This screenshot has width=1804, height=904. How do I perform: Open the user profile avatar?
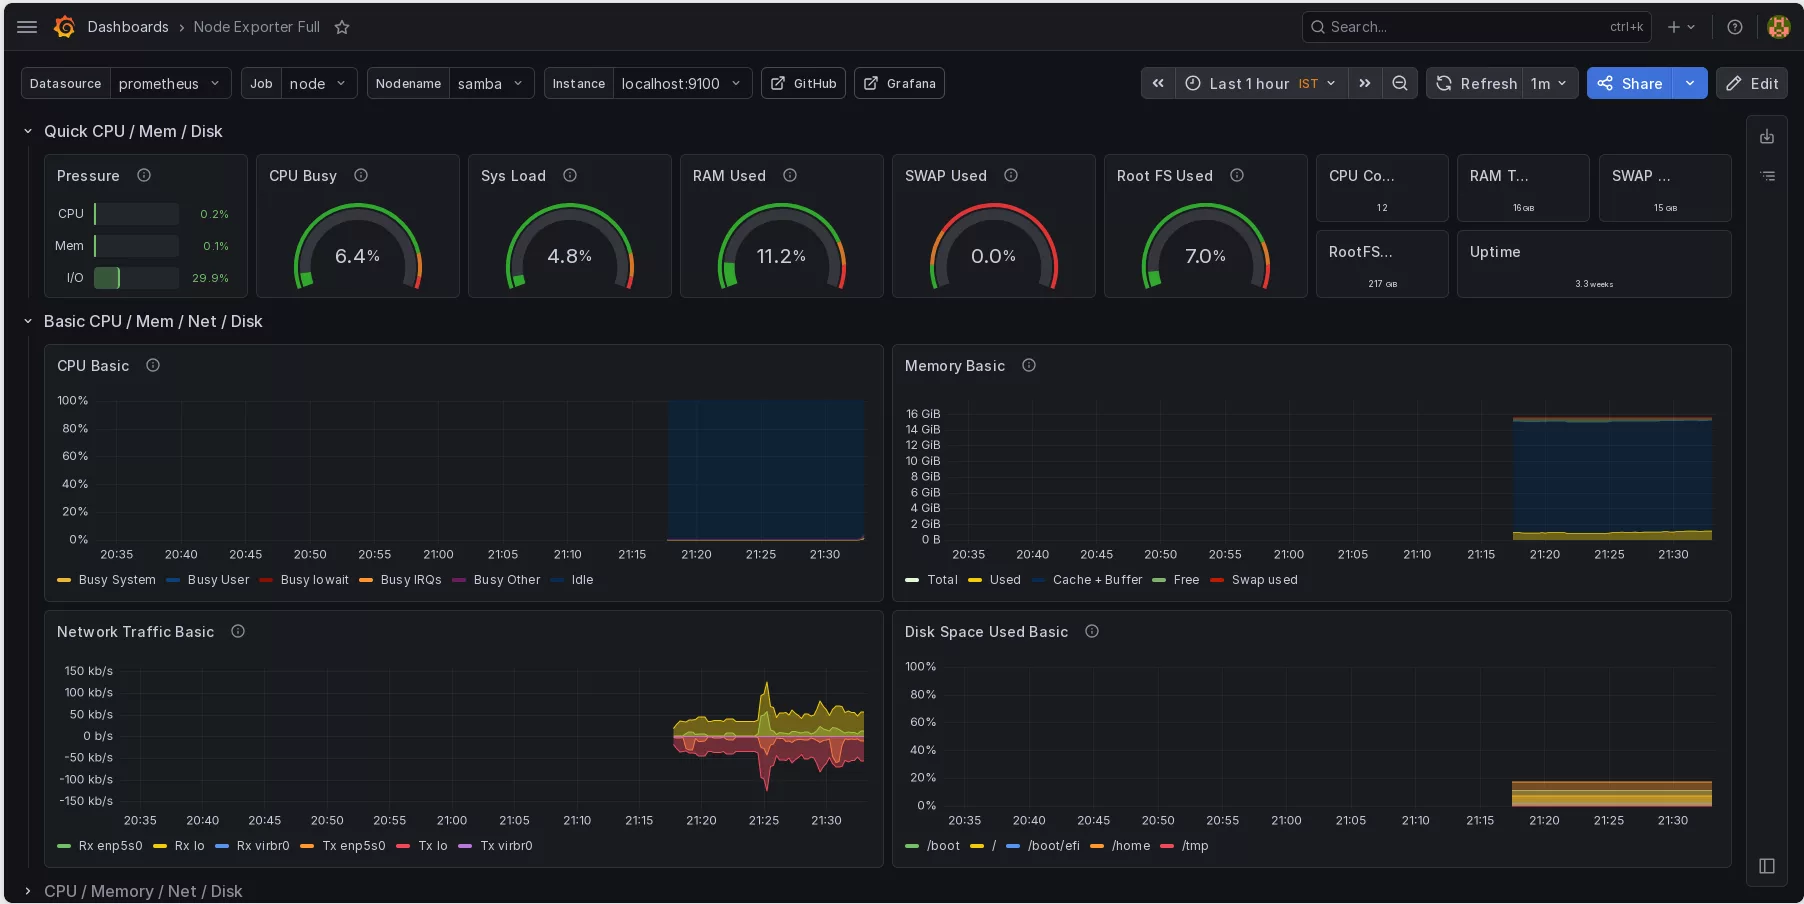(x=1778, y=27)
